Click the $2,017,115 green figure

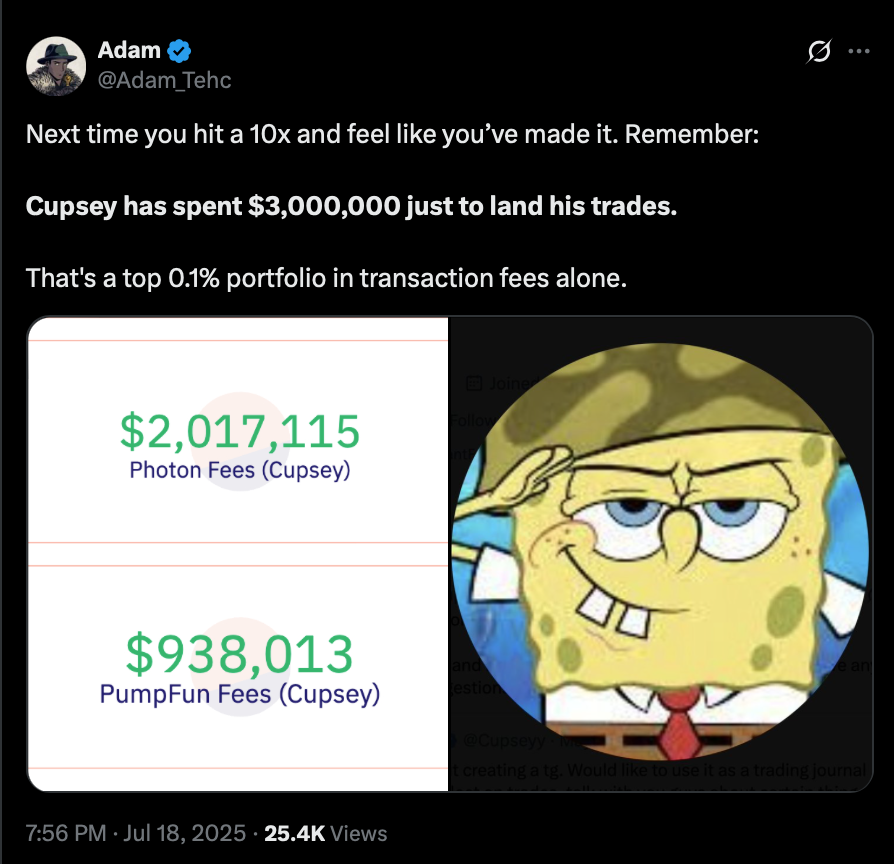239,431
